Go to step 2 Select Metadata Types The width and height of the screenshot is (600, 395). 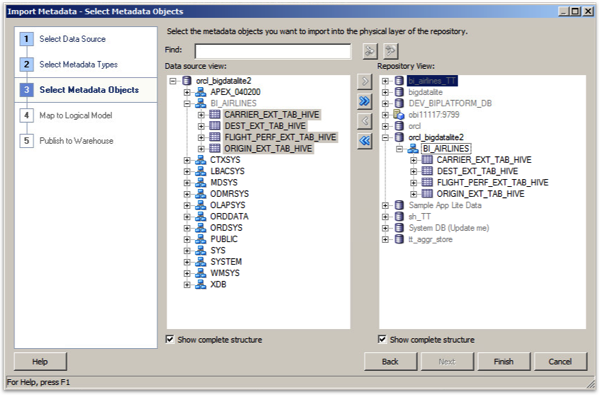(x=78, y=64)
